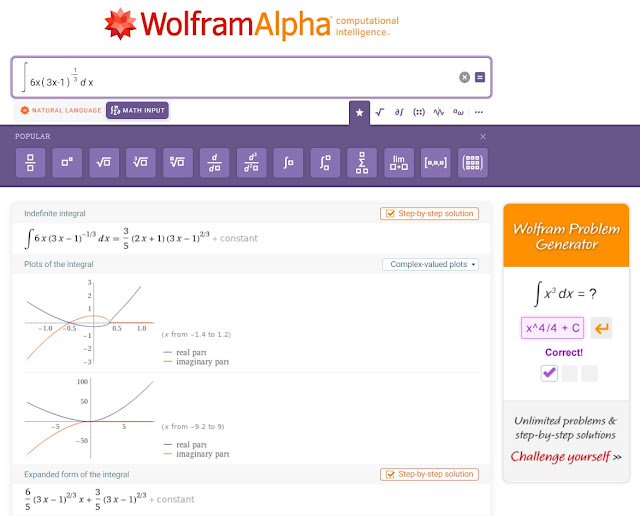Click the Wolfram Problem Generator header
Screen dimensions: 640x516
(567, 236)
